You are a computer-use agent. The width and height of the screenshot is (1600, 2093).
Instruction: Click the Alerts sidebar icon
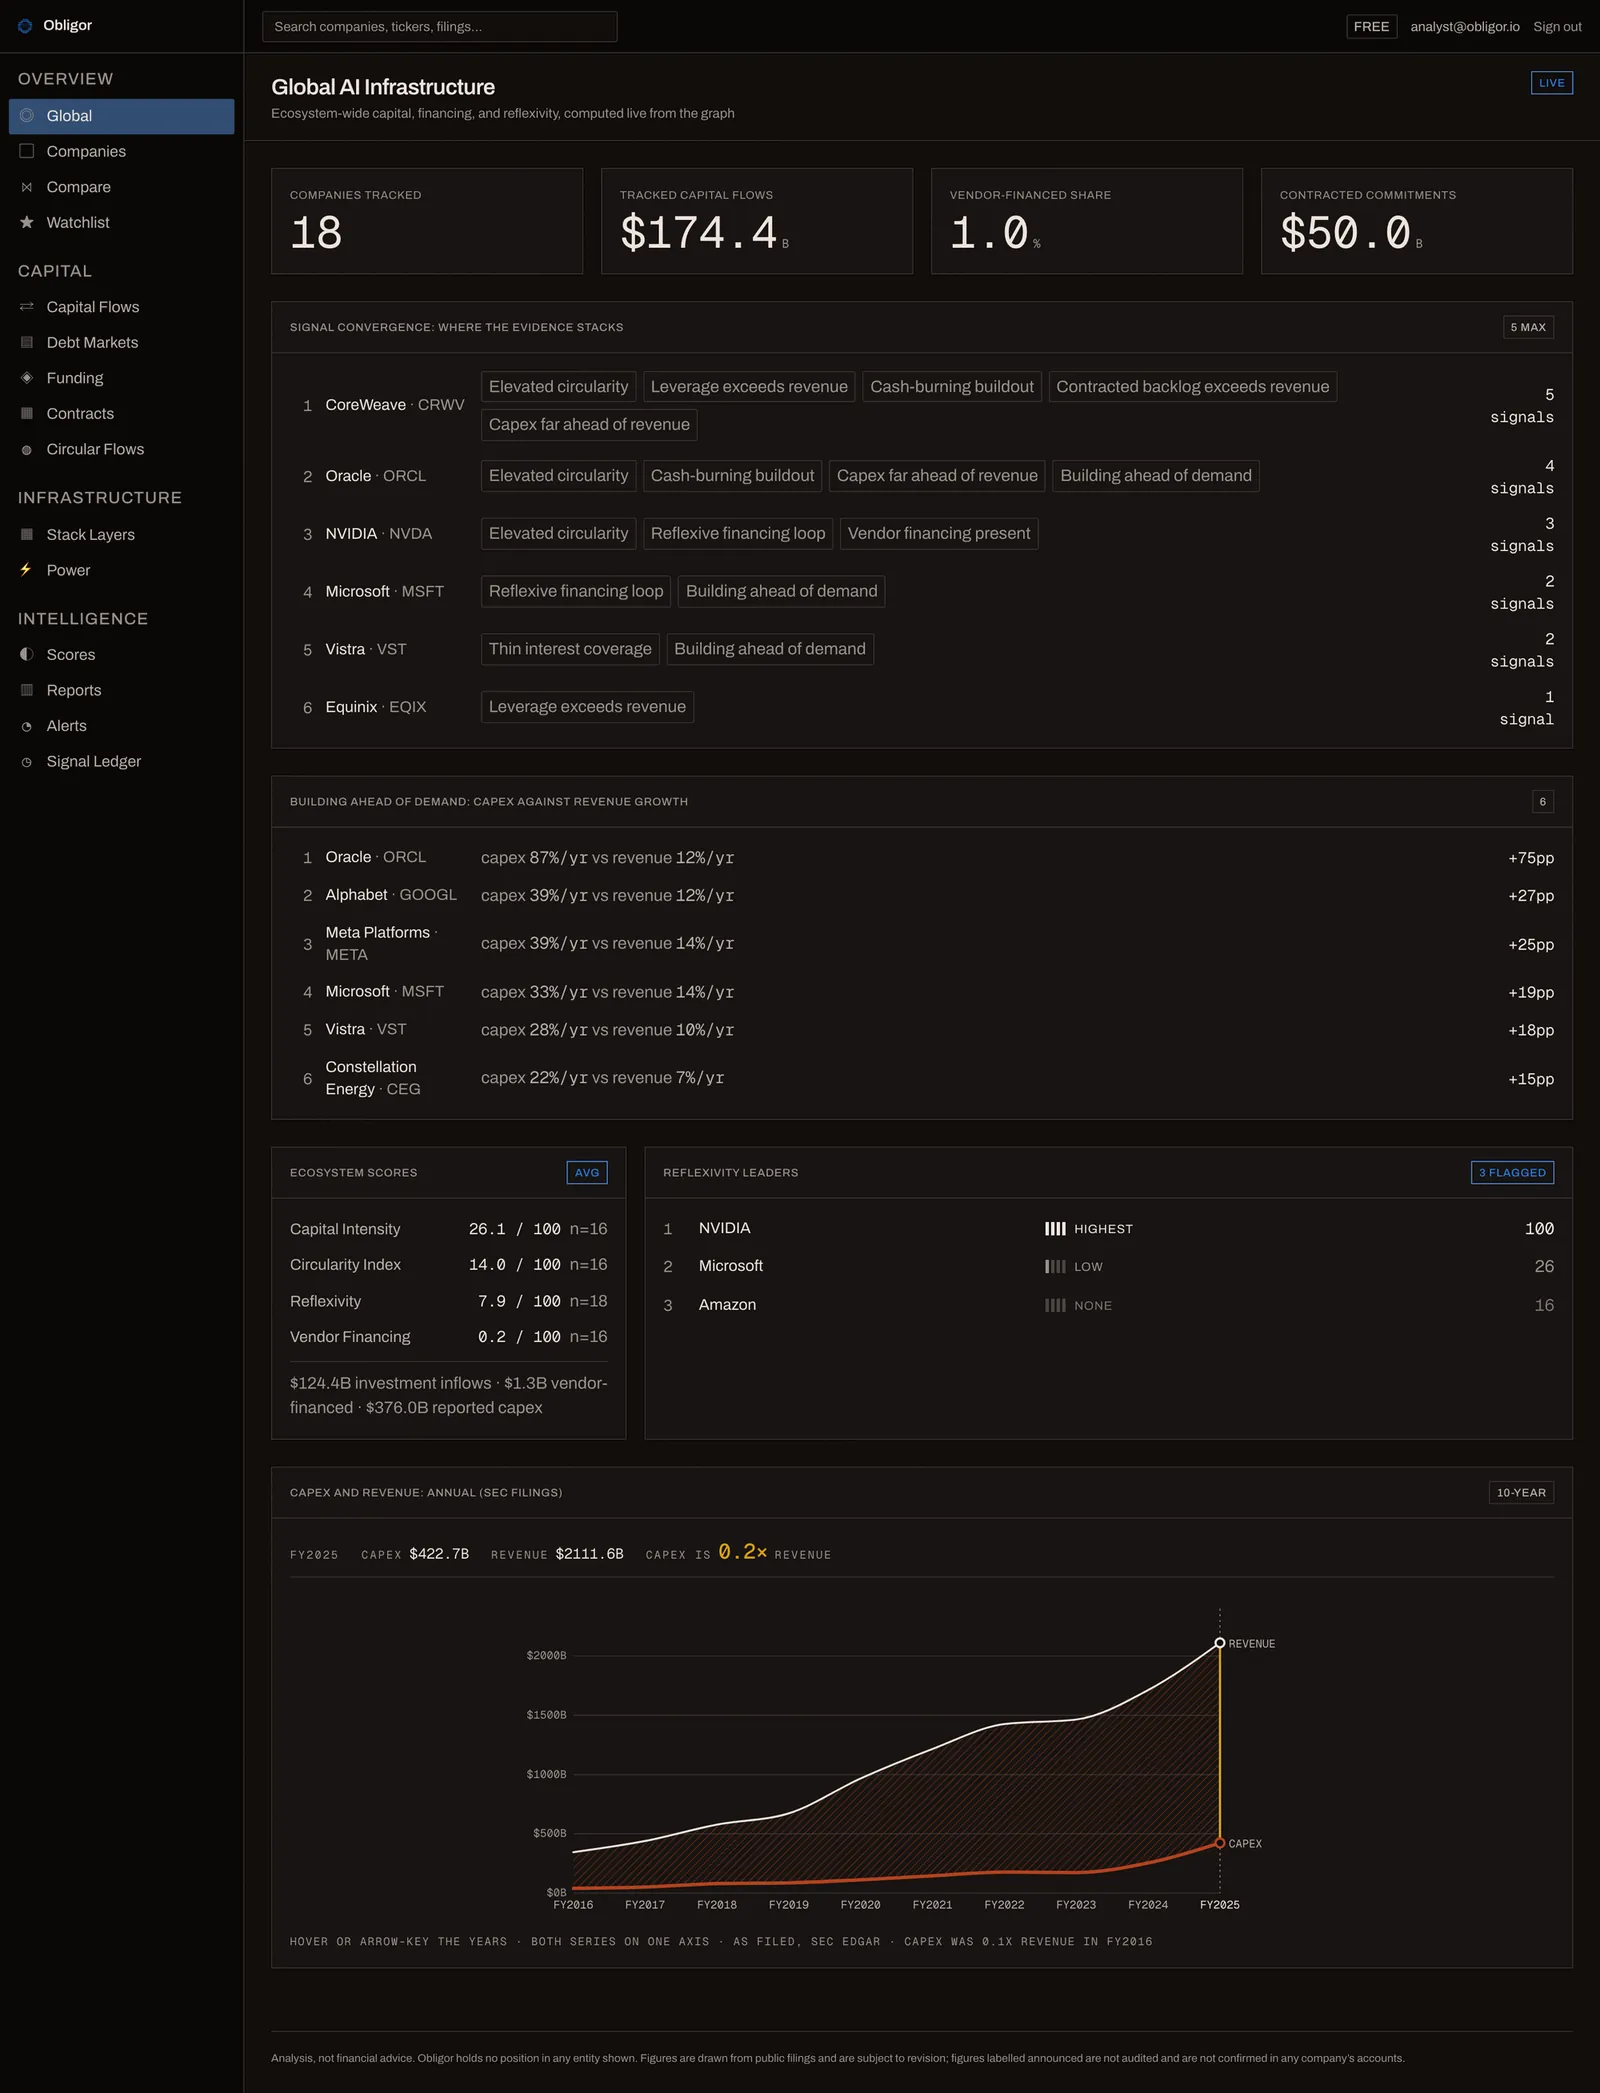click(x=27, y=727)
